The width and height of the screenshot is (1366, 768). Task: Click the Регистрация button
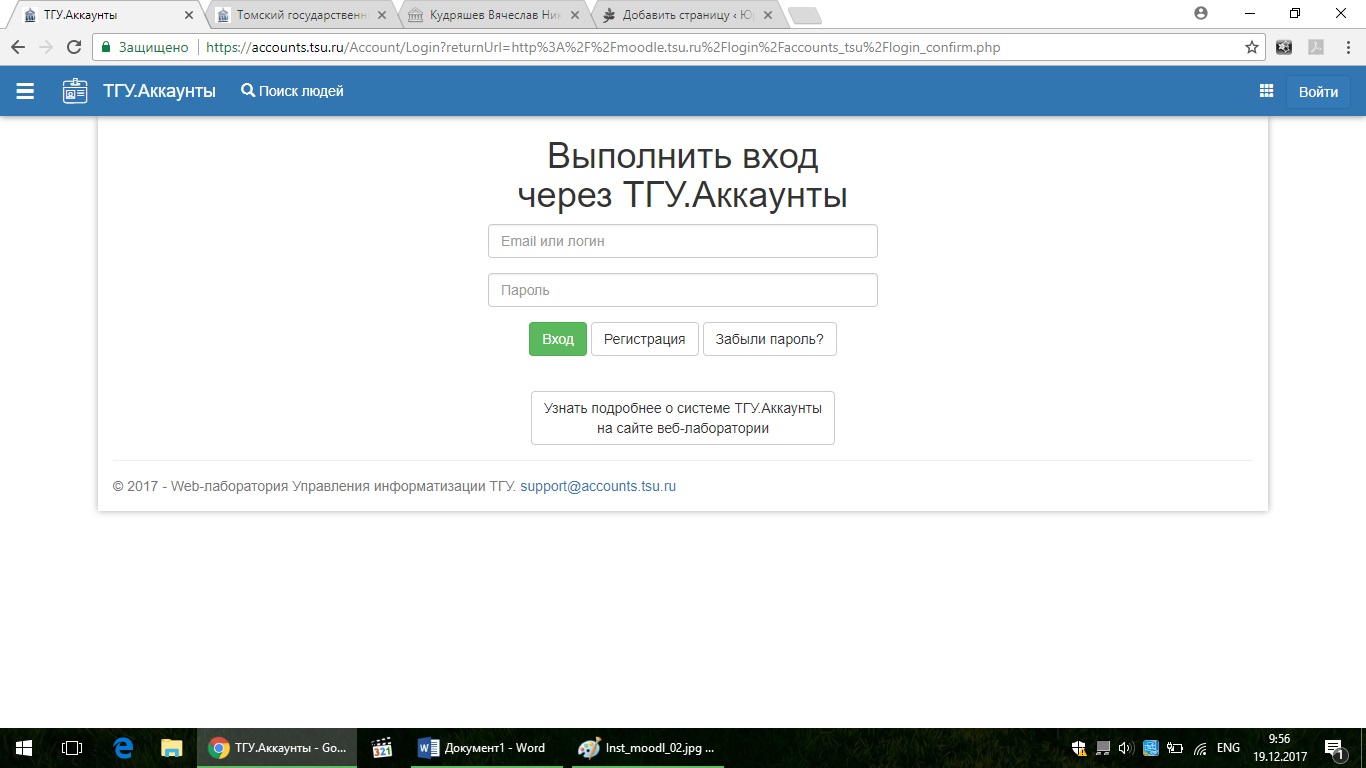(x=644, y=339)
